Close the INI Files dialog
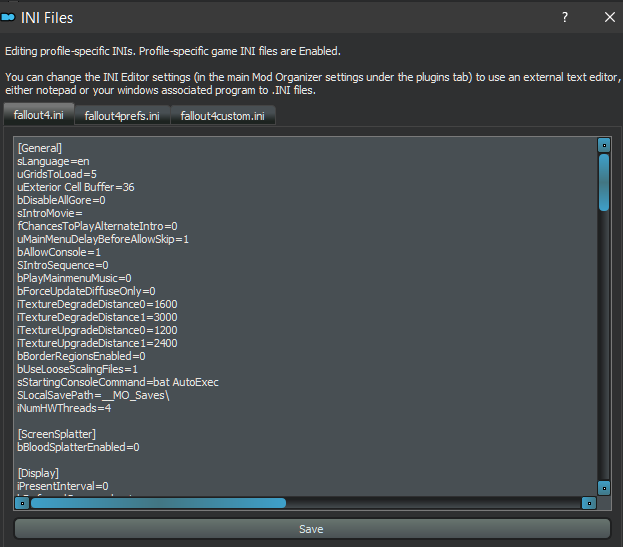 click(x=609, y=17)
